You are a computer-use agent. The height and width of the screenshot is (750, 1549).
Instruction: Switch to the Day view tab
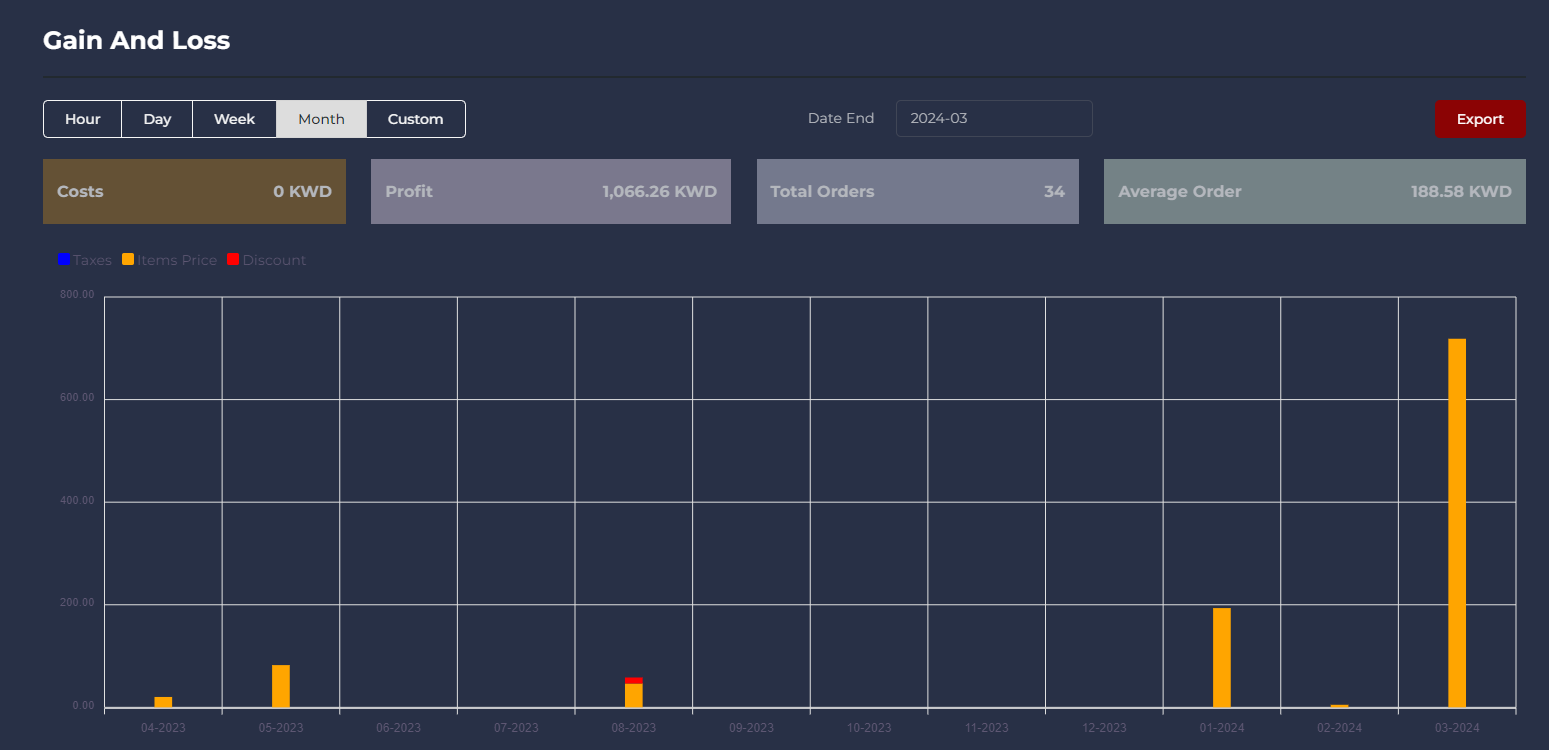157,119
